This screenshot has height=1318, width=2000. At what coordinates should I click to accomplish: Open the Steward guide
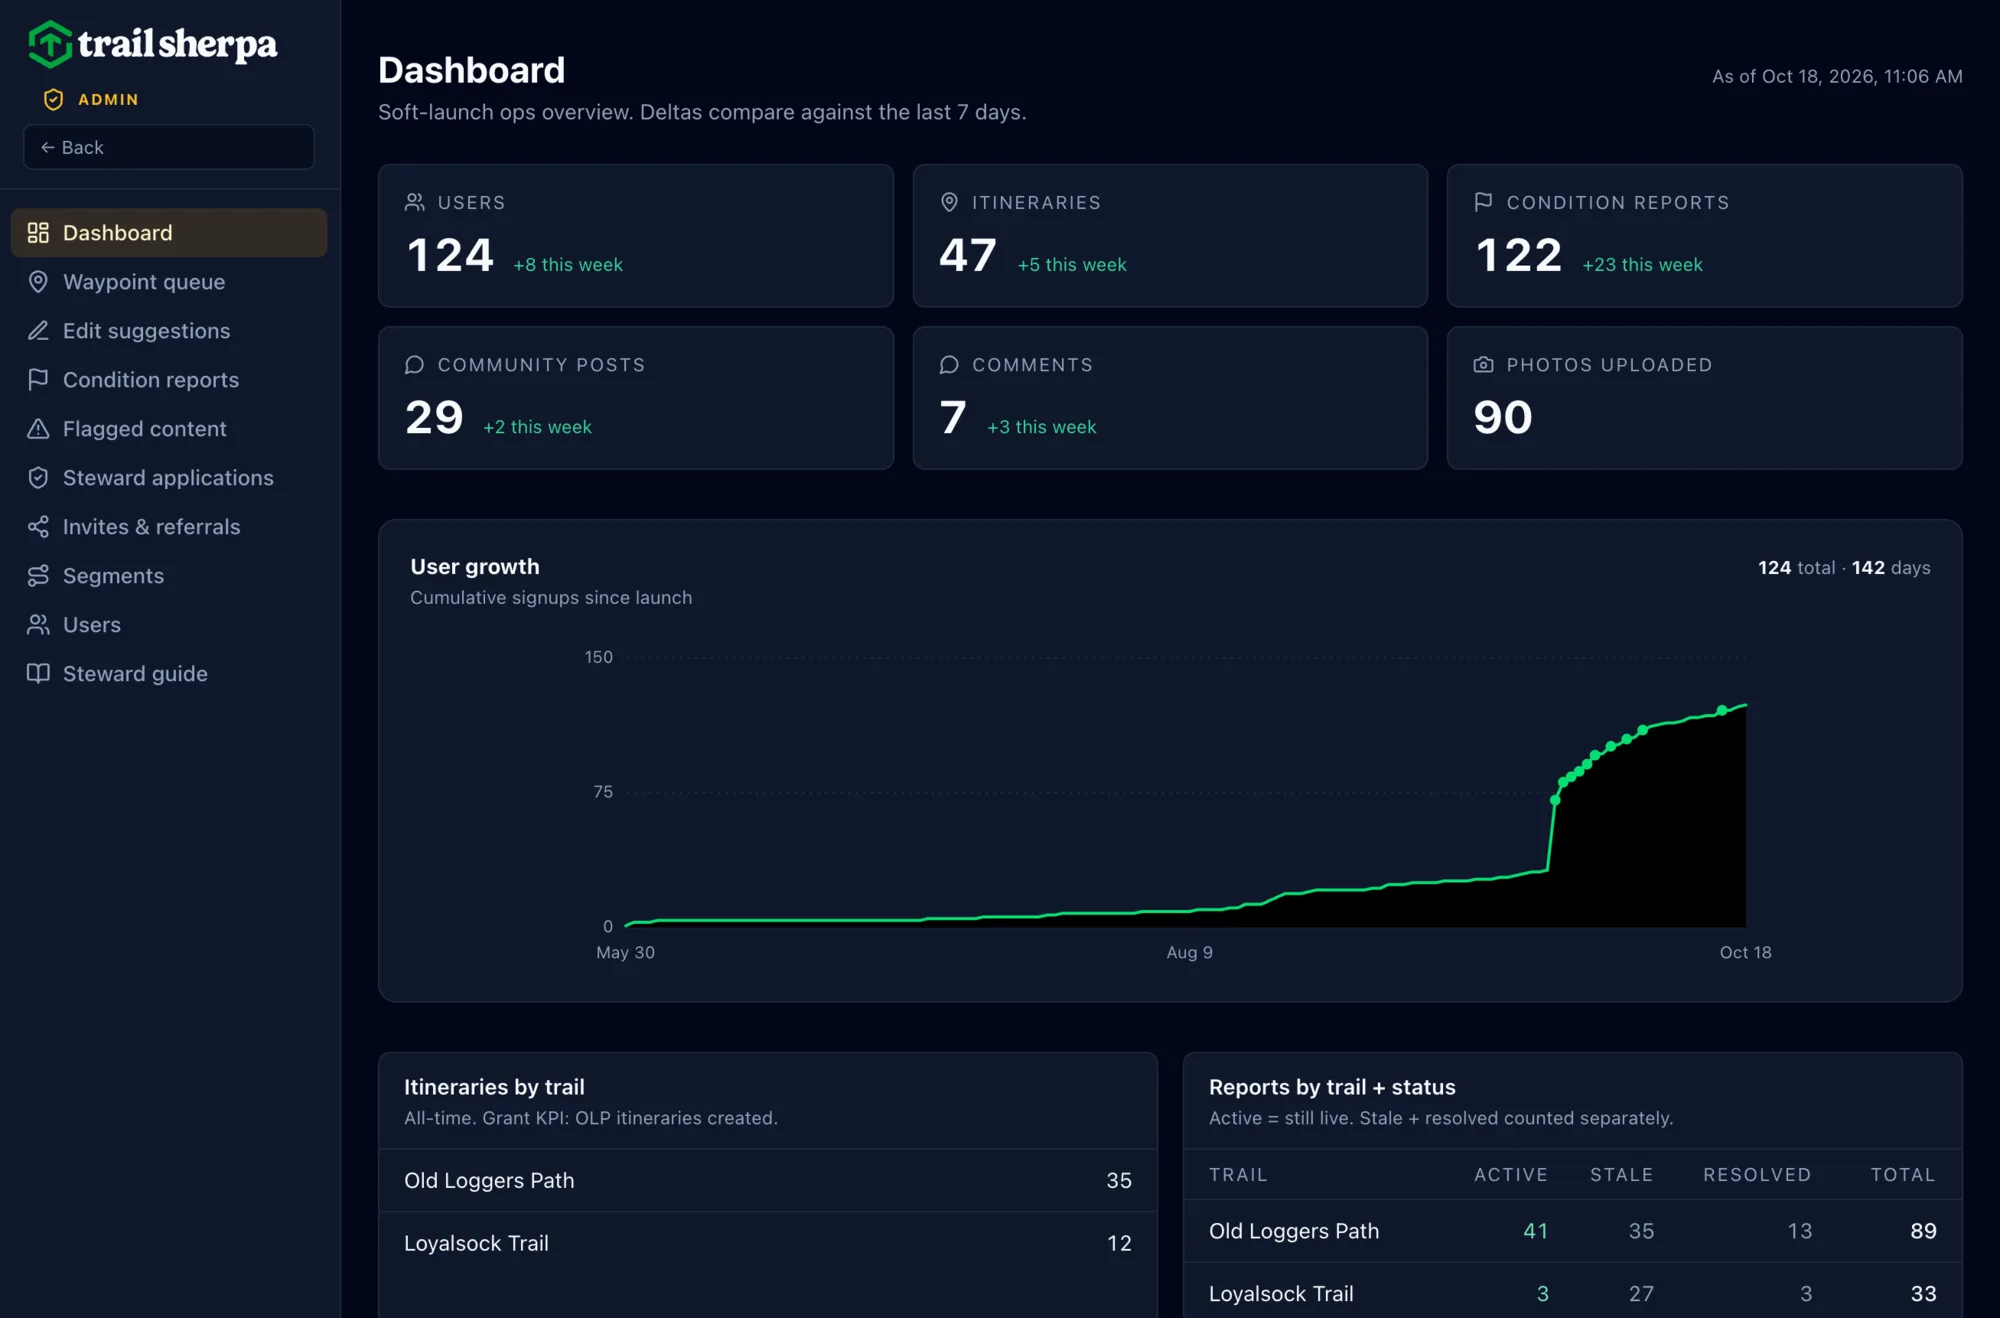pyautogui.click(x=169, y=673)
